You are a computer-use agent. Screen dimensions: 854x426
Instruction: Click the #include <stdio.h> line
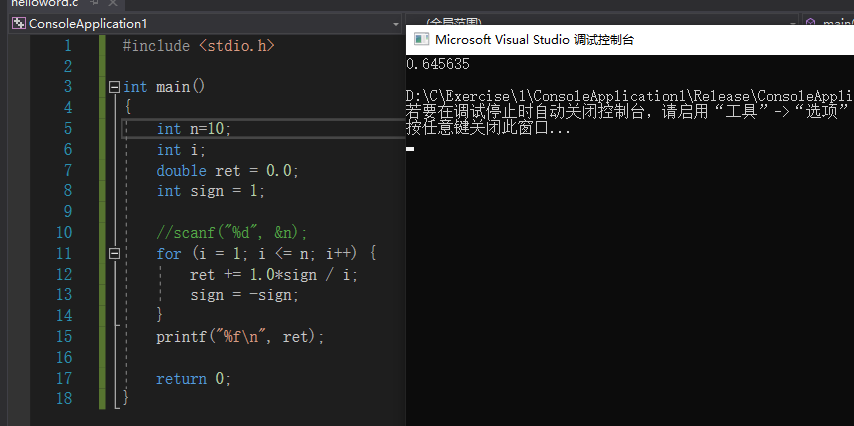tap(199, 46)
